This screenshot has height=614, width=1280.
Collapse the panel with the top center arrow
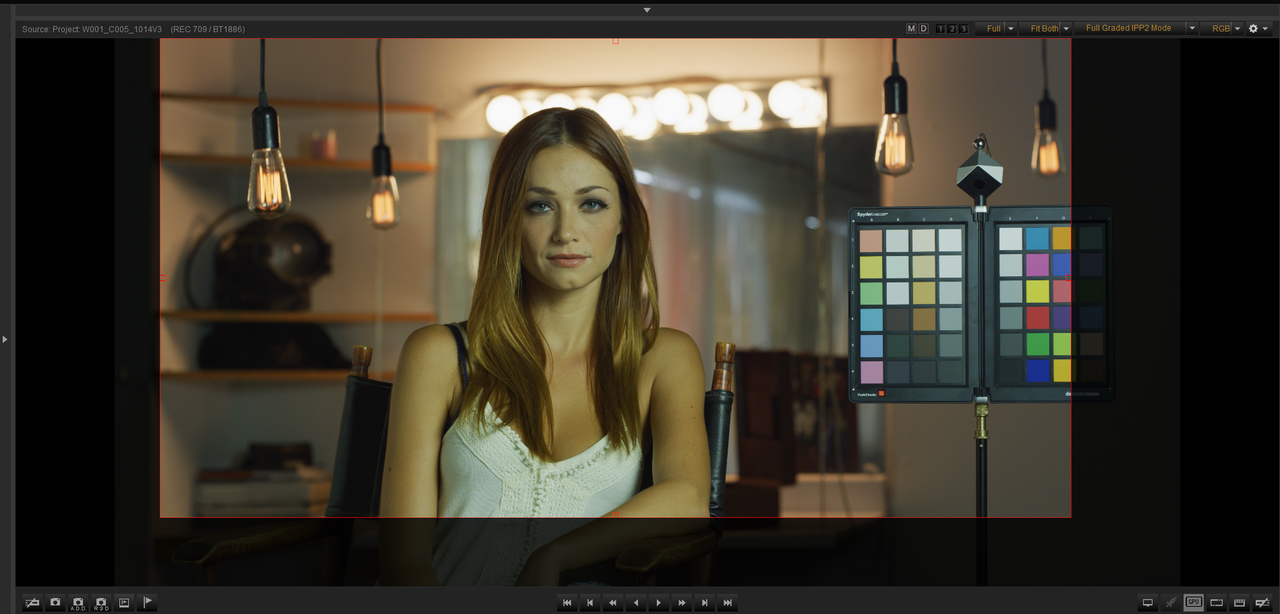[647, 10]
